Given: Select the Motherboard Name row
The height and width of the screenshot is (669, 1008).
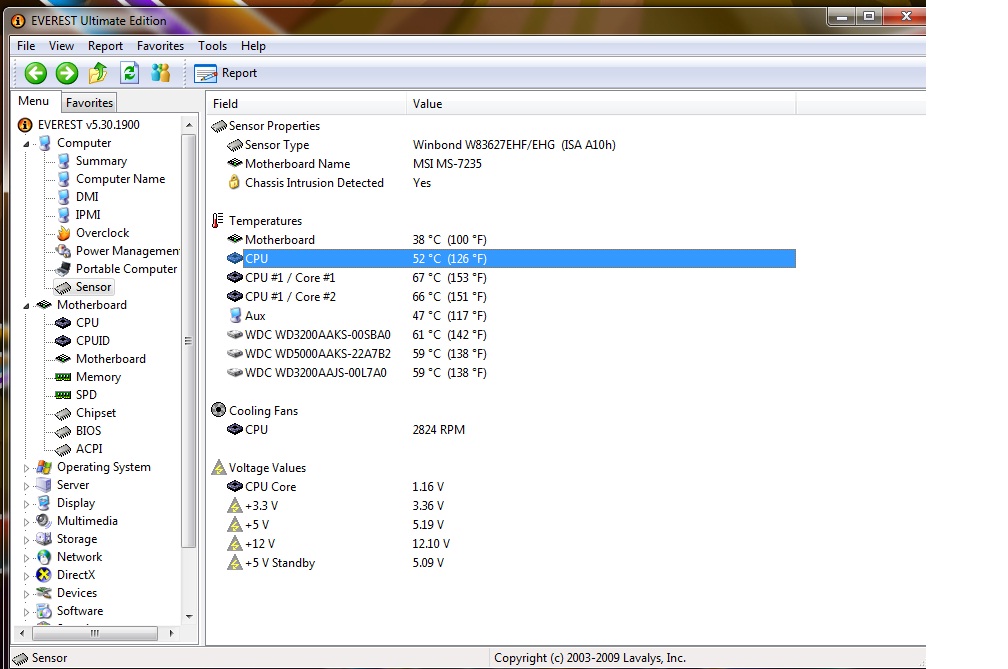Looking at the screenshot, I should pos(511,164).
